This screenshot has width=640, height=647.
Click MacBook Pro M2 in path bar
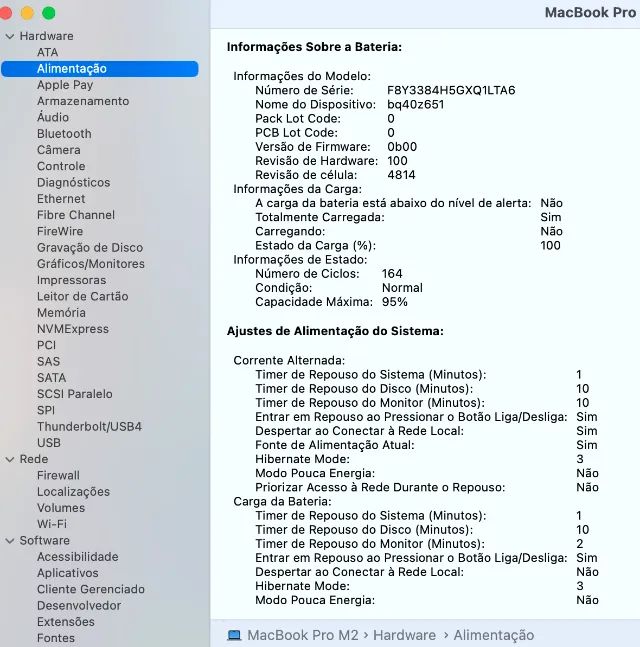click(303, 635)
